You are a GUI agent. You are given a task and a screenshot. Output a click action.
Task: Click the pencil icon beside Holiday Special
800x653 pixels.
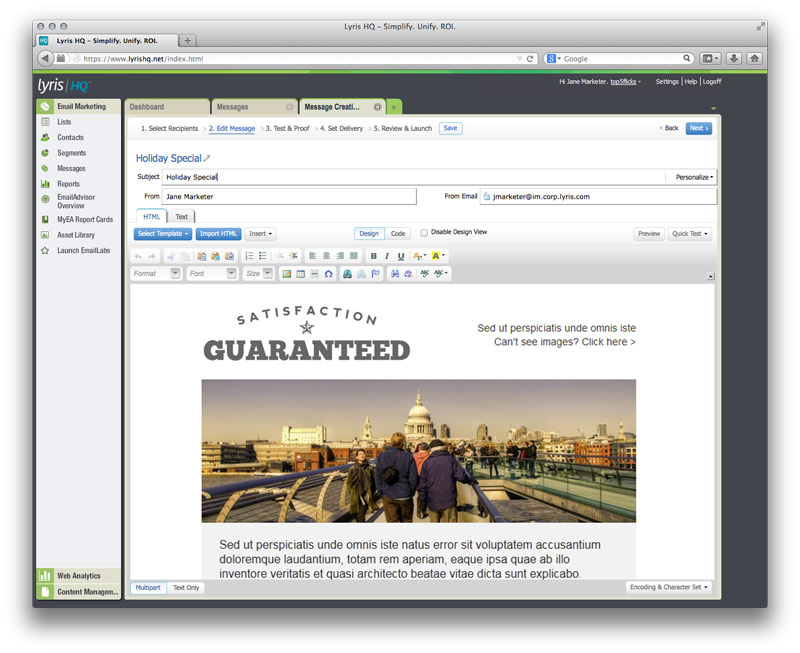pos(207,158)
